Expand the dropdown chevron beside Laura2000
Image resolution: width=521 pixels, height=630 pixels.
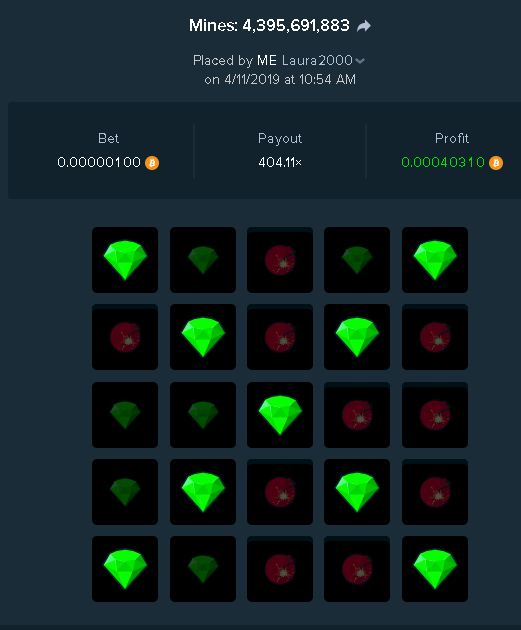[x=360, y=61]
